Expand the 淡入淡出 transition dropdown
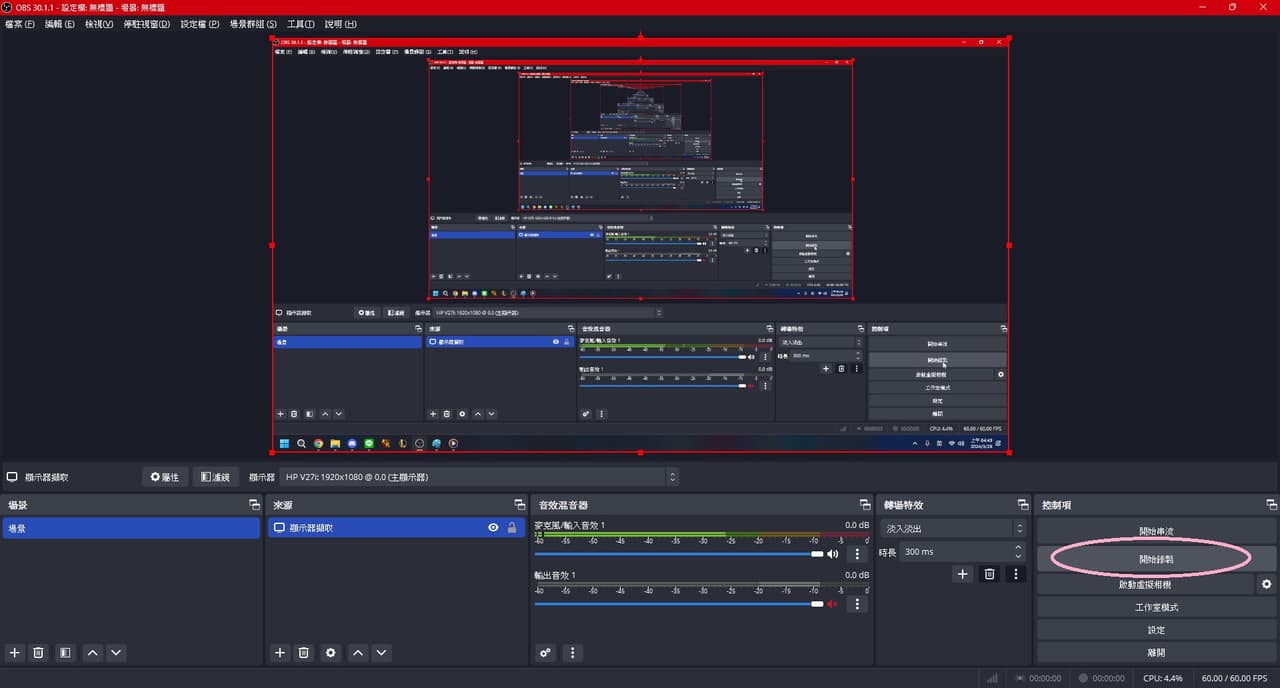1280x688 pixels. point(954,528)
